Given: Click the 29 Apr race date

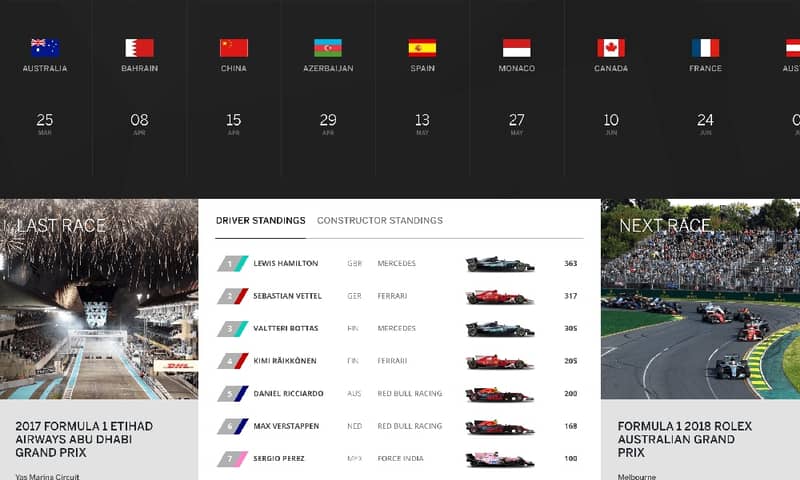Looking at the screenshot, I should [328, 123].
